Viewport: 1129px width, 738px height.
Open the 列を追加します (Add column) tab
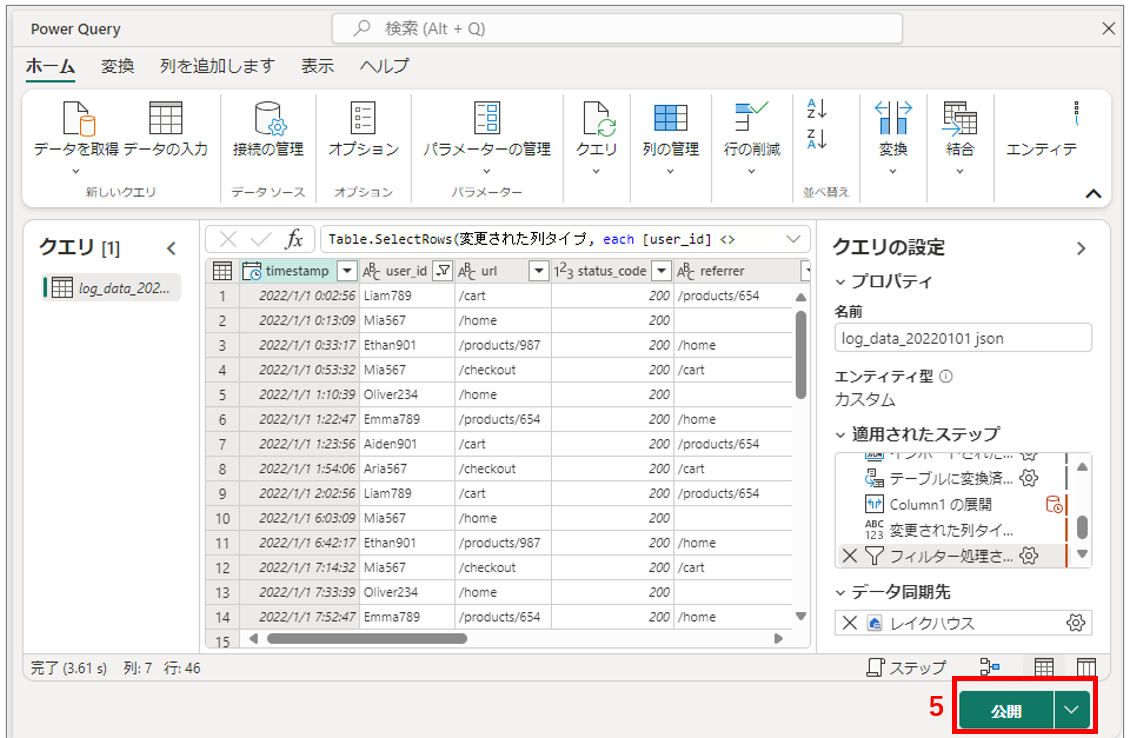[x=217, y=66]
